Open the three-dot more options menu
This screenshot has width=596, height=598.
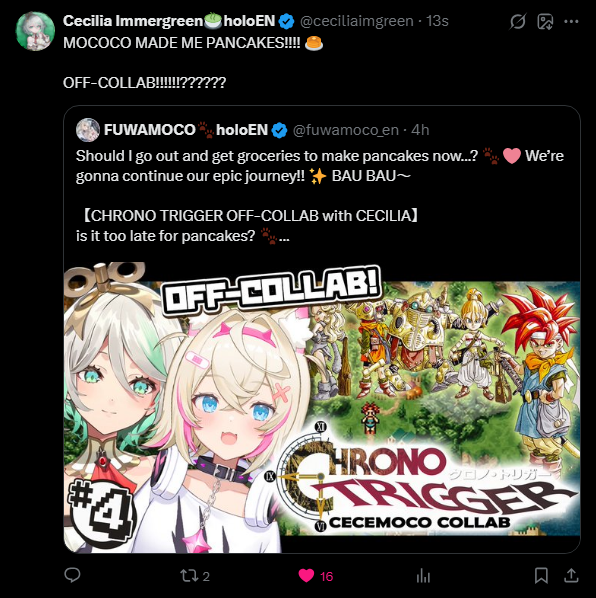tap(571, 21)
